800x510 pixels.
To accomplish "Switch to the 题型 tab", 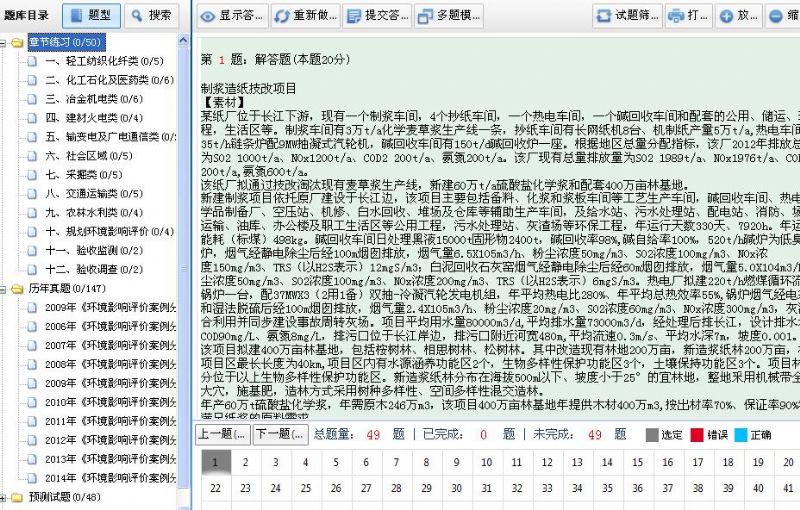I will click(x=92, y=15).
